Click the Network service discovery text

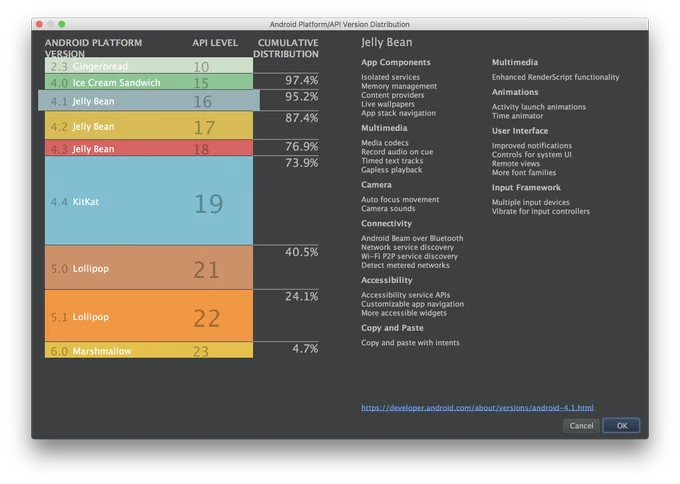click(x=407, y=247)
